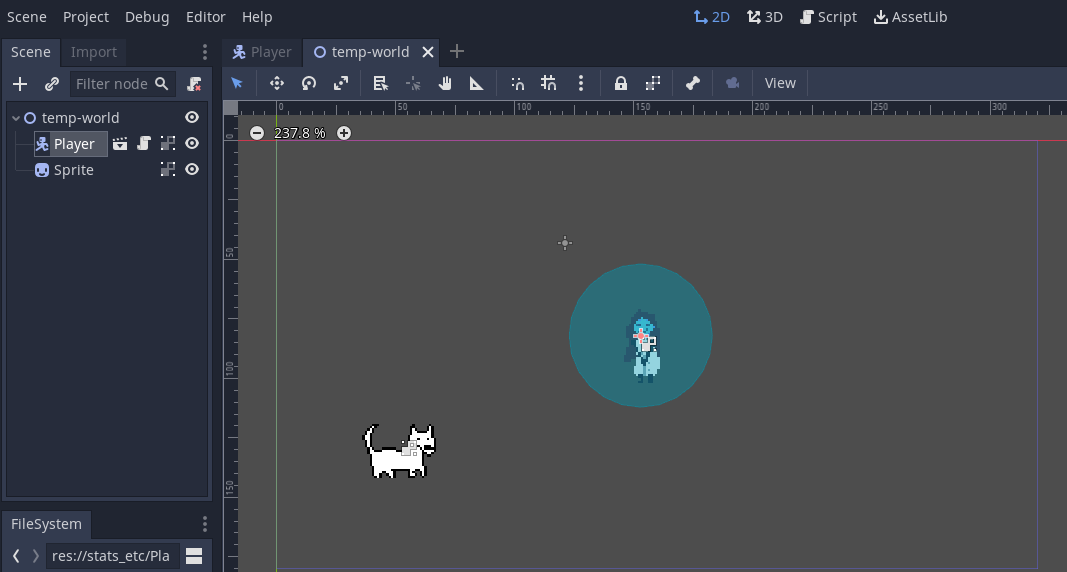Toggle FileSystem split view mode icon
The height and width of the screenshot is (572, 1067).
(194, 556)
